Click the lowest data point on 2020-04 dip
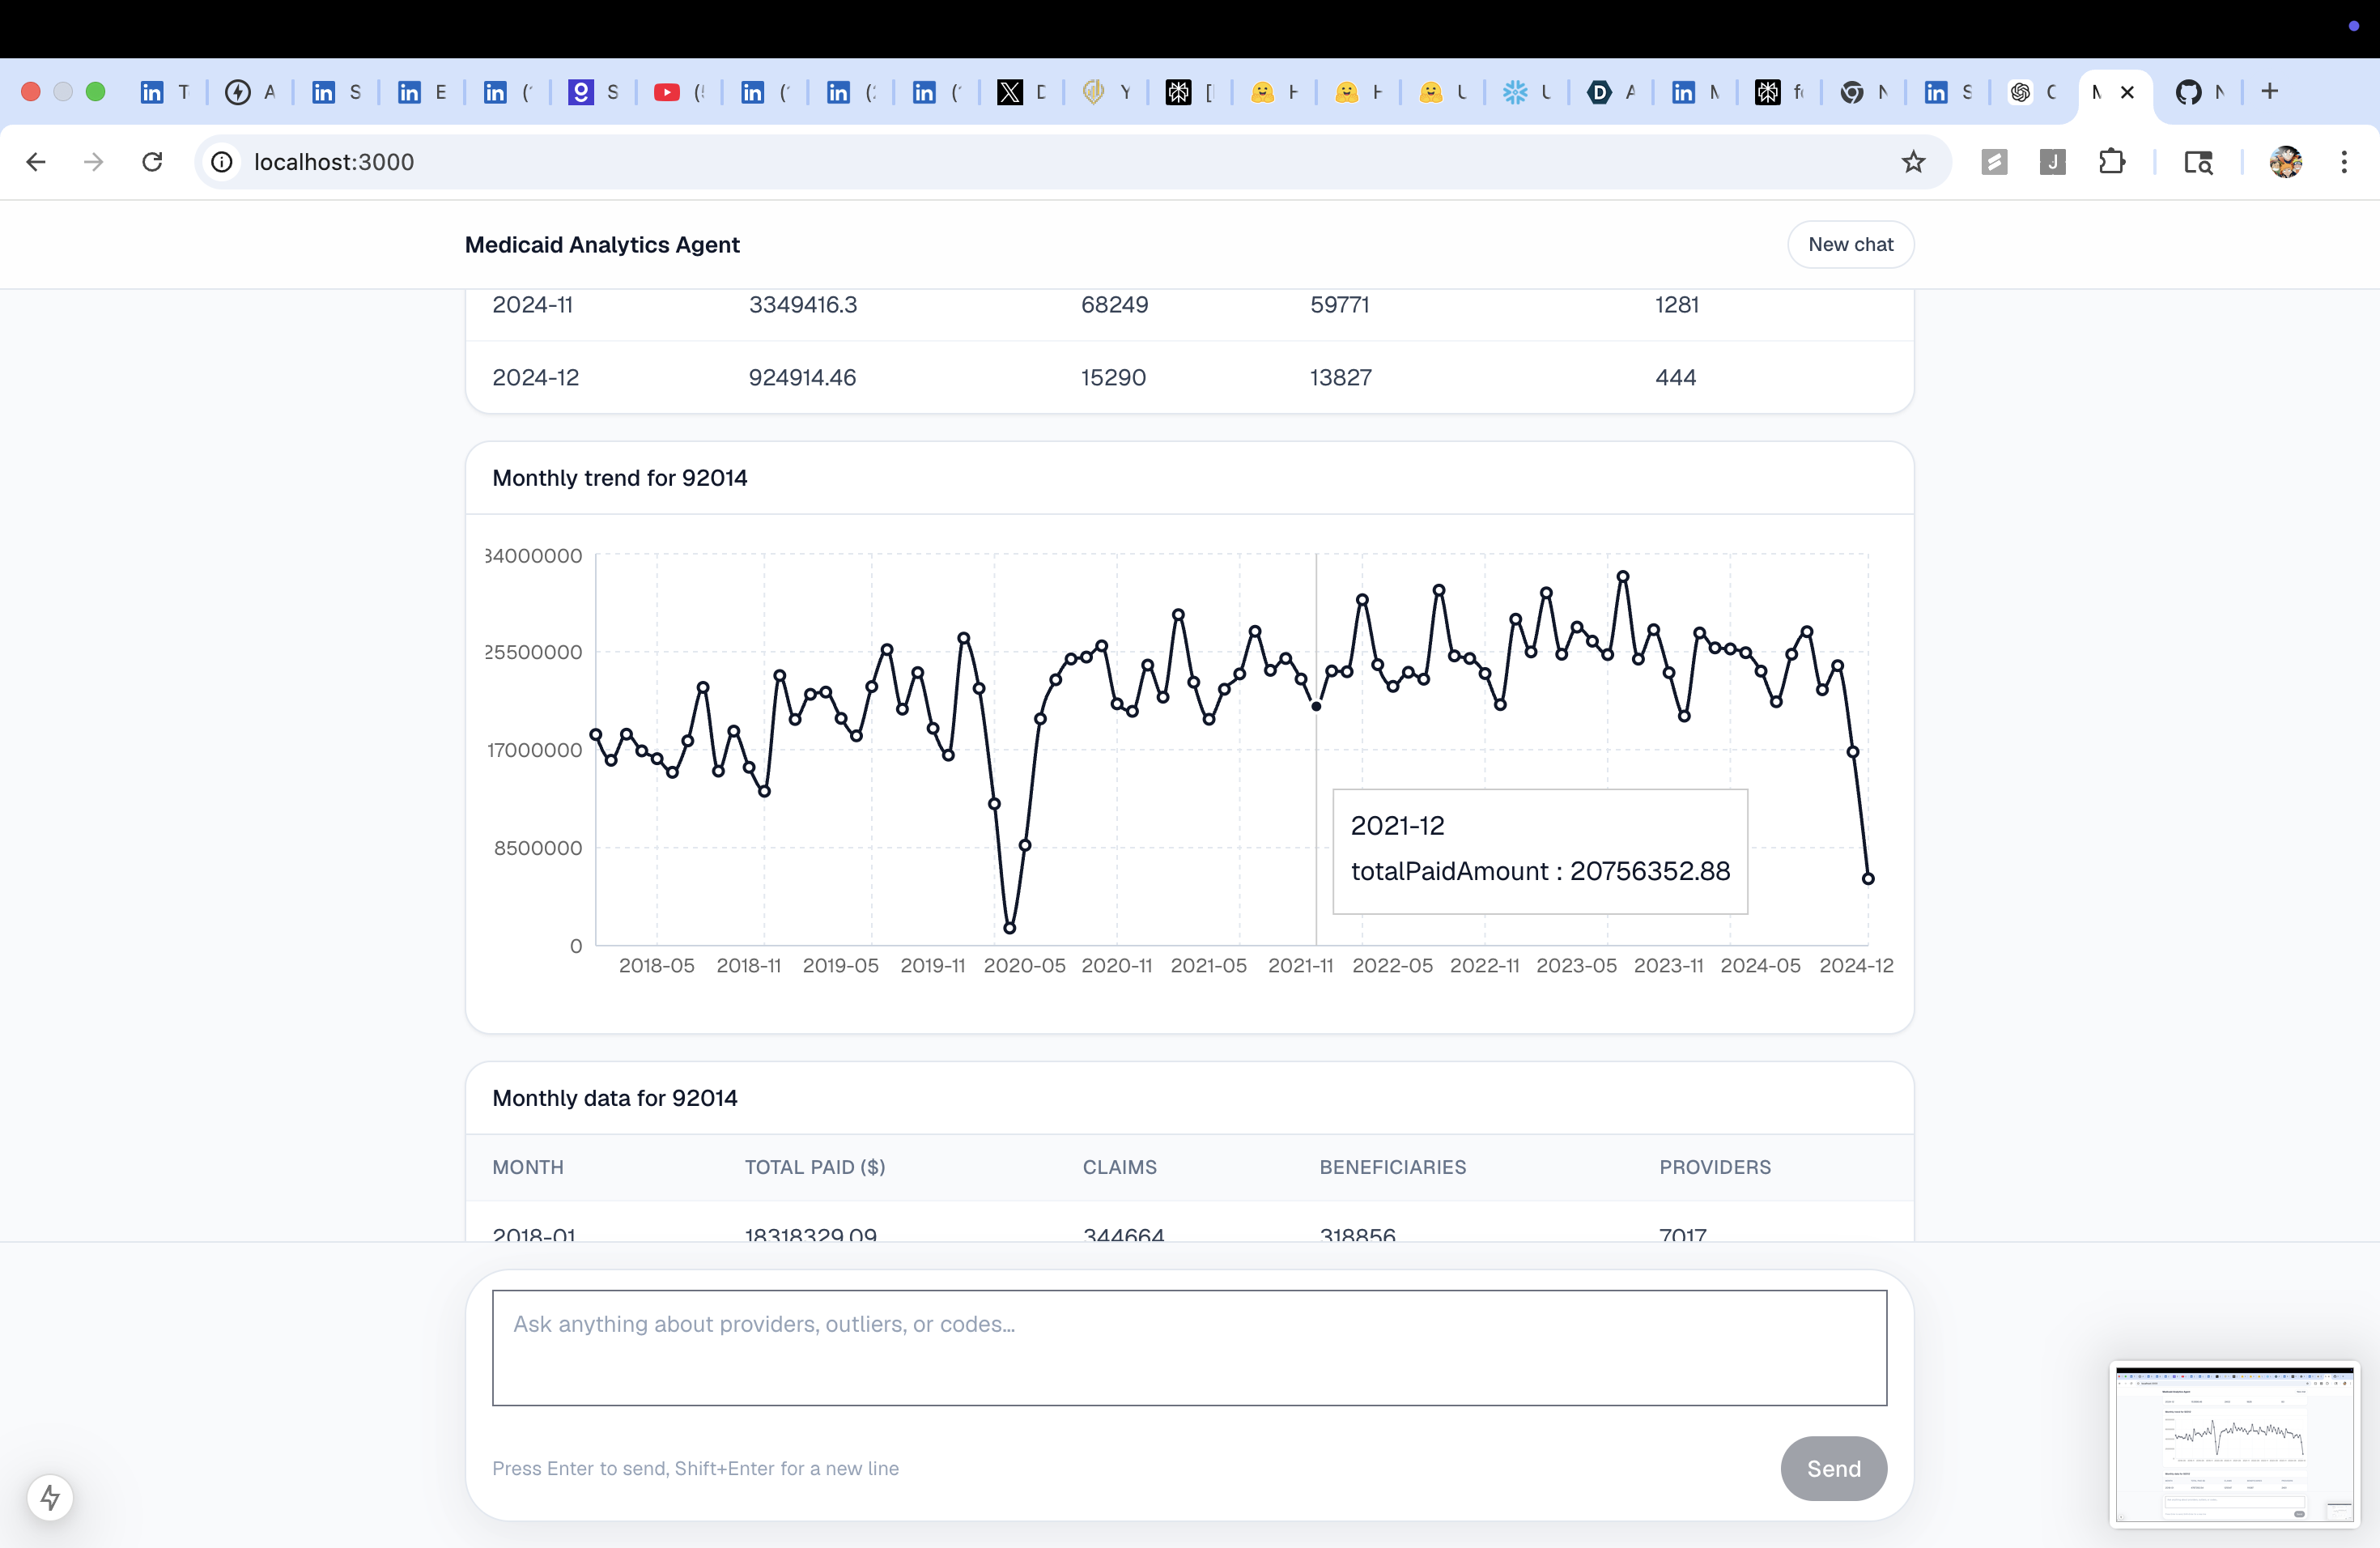 1009,928
